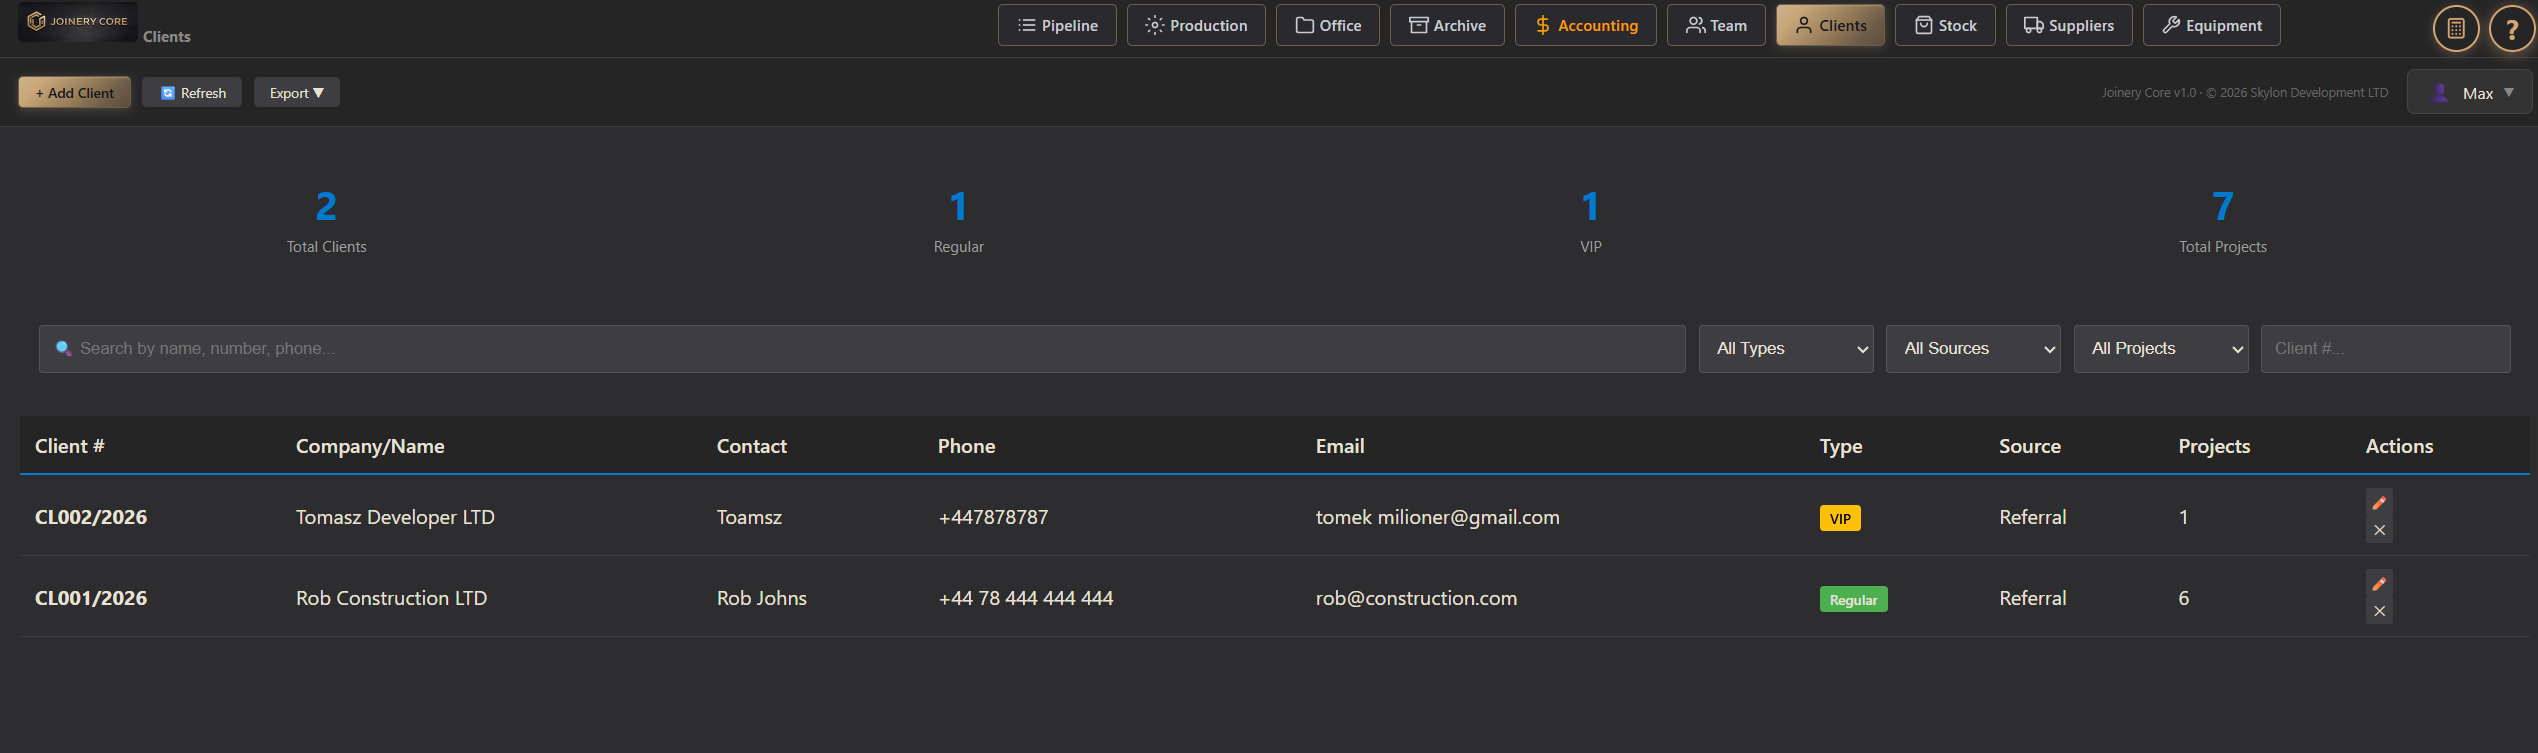
Task: Click phone number +447878787
Action: pos(993,517)
